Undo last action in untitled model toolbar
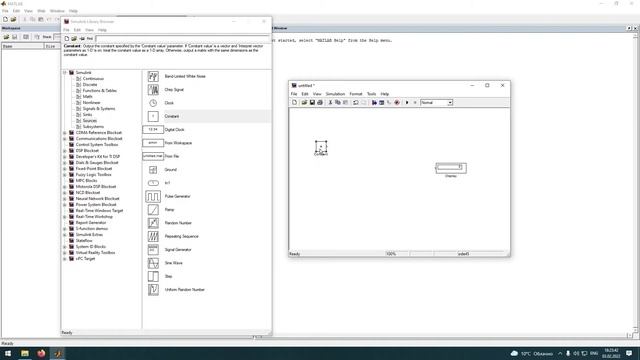The width and height of the screenshot is (640, 360). [356, 102]
